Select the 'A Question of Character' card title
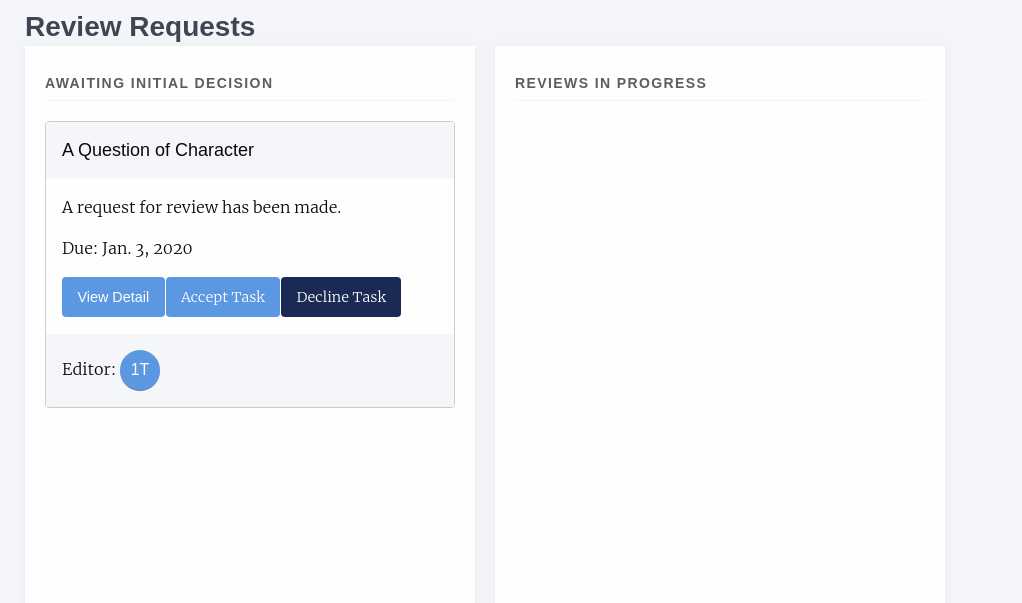 (x=158, y=150)
